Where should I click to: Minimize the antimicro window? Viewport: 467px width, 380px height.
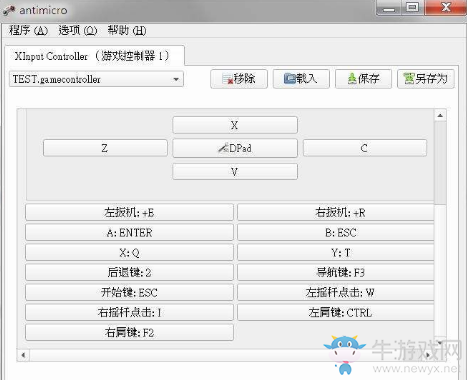(x=388, y=8)
